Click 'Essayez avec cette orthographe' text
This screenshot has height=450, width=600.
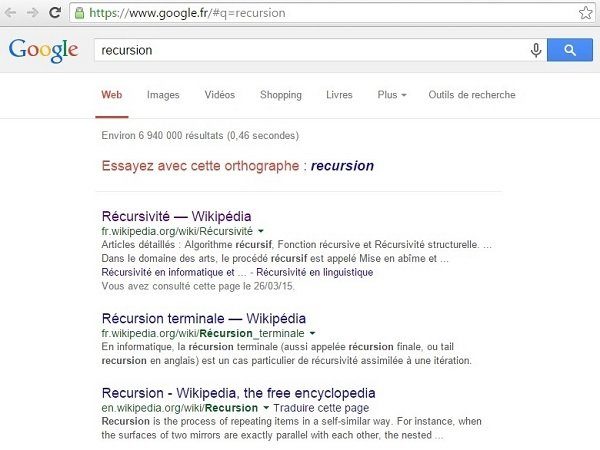pos(200,166)
